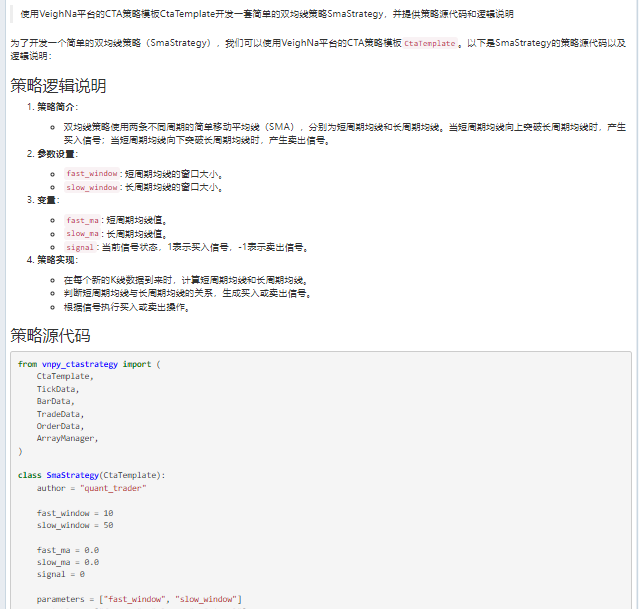Select the list item 参数设置
Screen dimensions: 639x609
[x=57, y=154]
